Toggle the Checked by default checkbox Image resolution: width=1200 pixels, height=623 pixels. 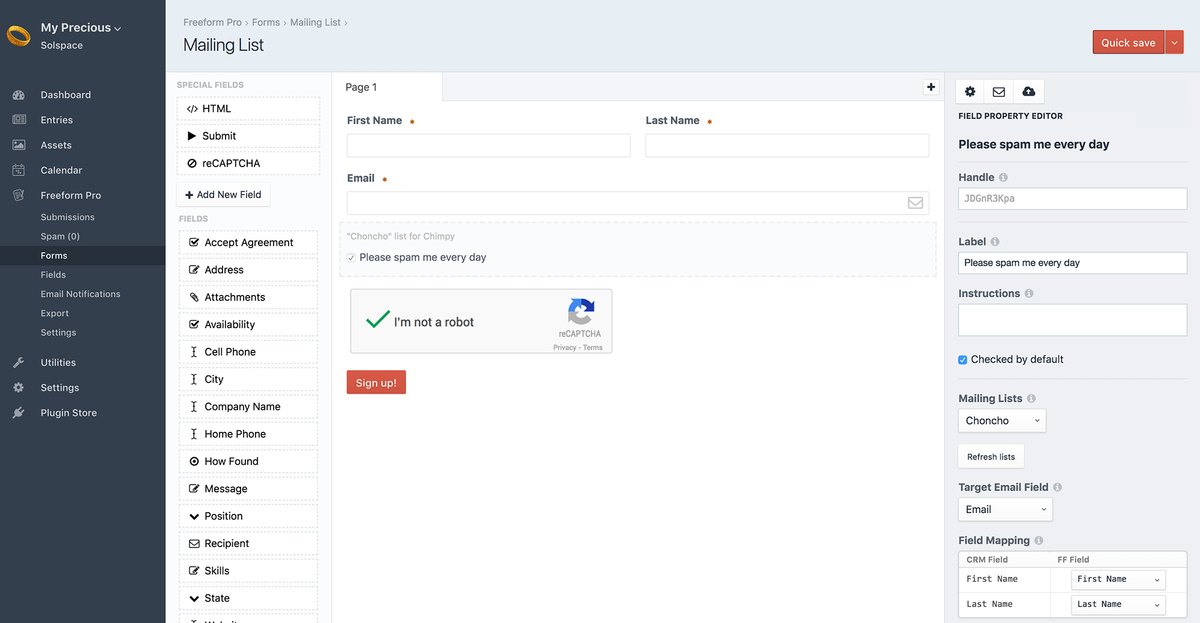pyautogui.click(x=963, y=360)
